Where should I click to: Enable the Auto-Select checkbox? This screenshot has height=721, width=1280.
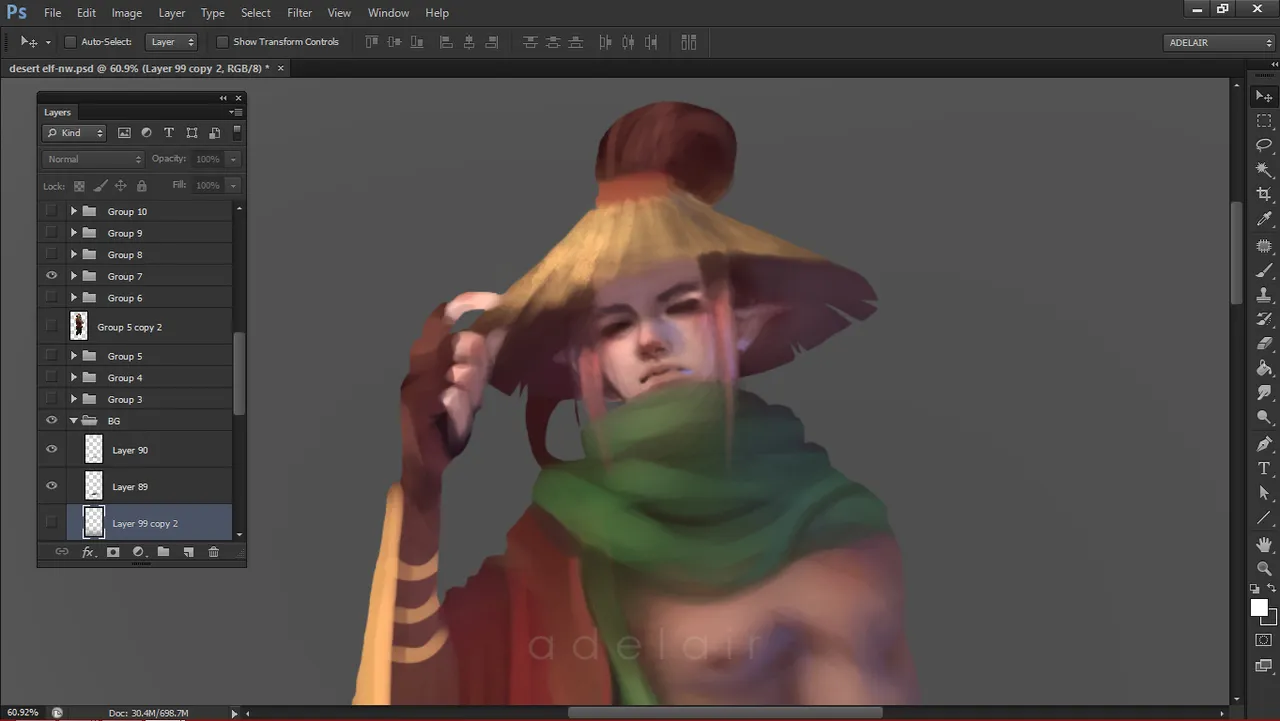point(70,42)
